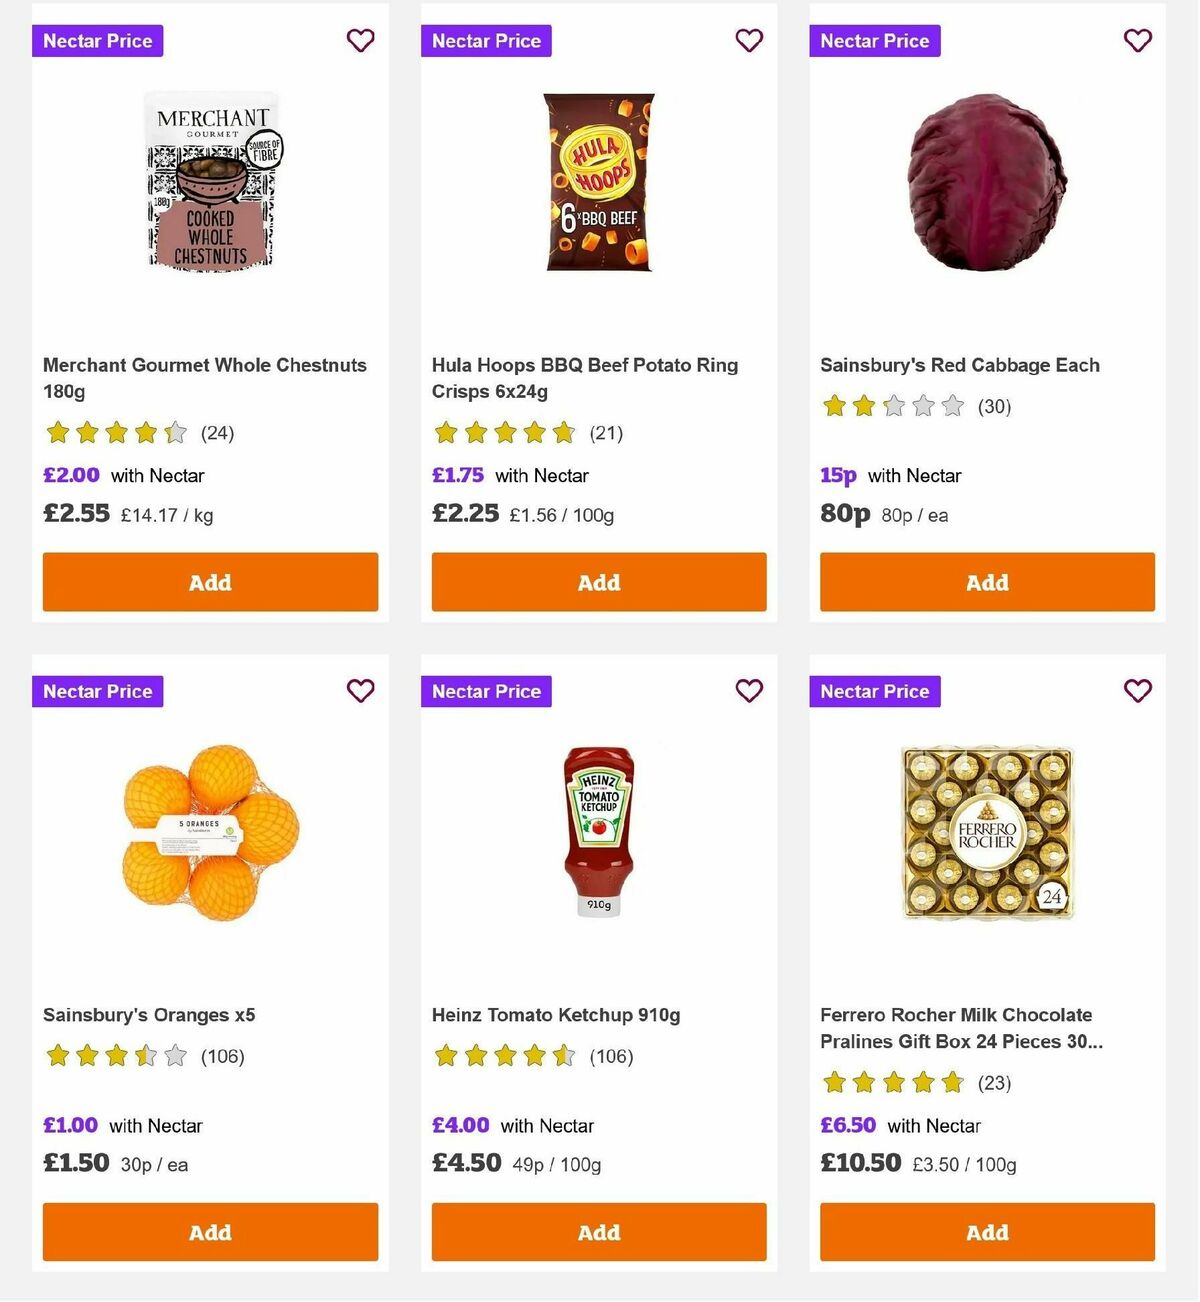Click the Nectar Price badge on Heinz Ketchup
Screen dimensions: 1200x1302
(486, 690)
